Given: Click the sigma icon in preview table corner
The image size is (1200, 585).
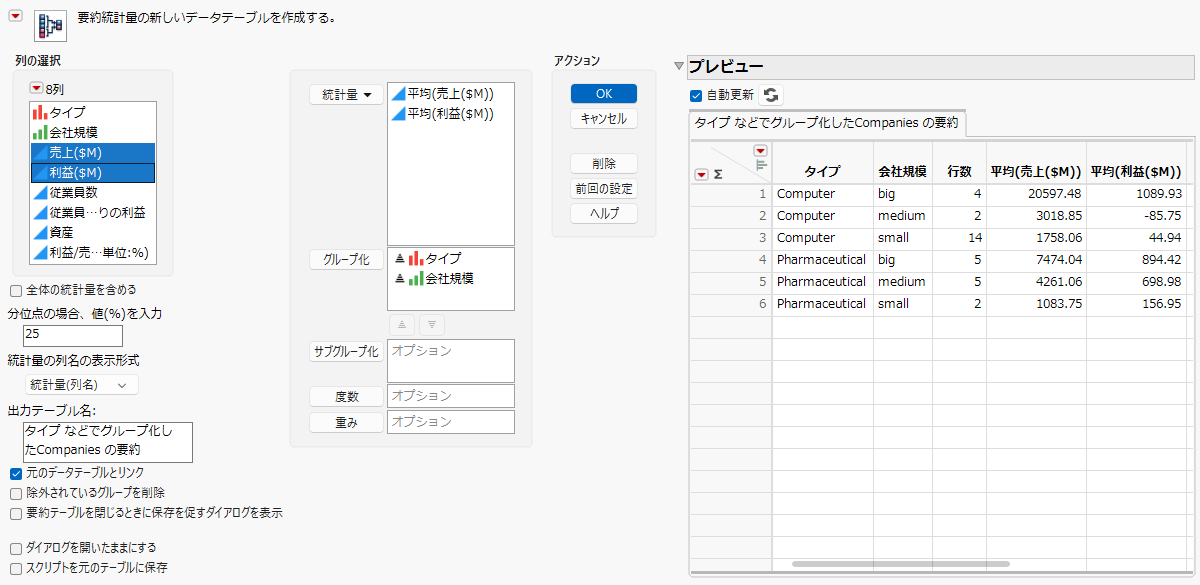Looking at the screenshot, I should tap(717, 174).
